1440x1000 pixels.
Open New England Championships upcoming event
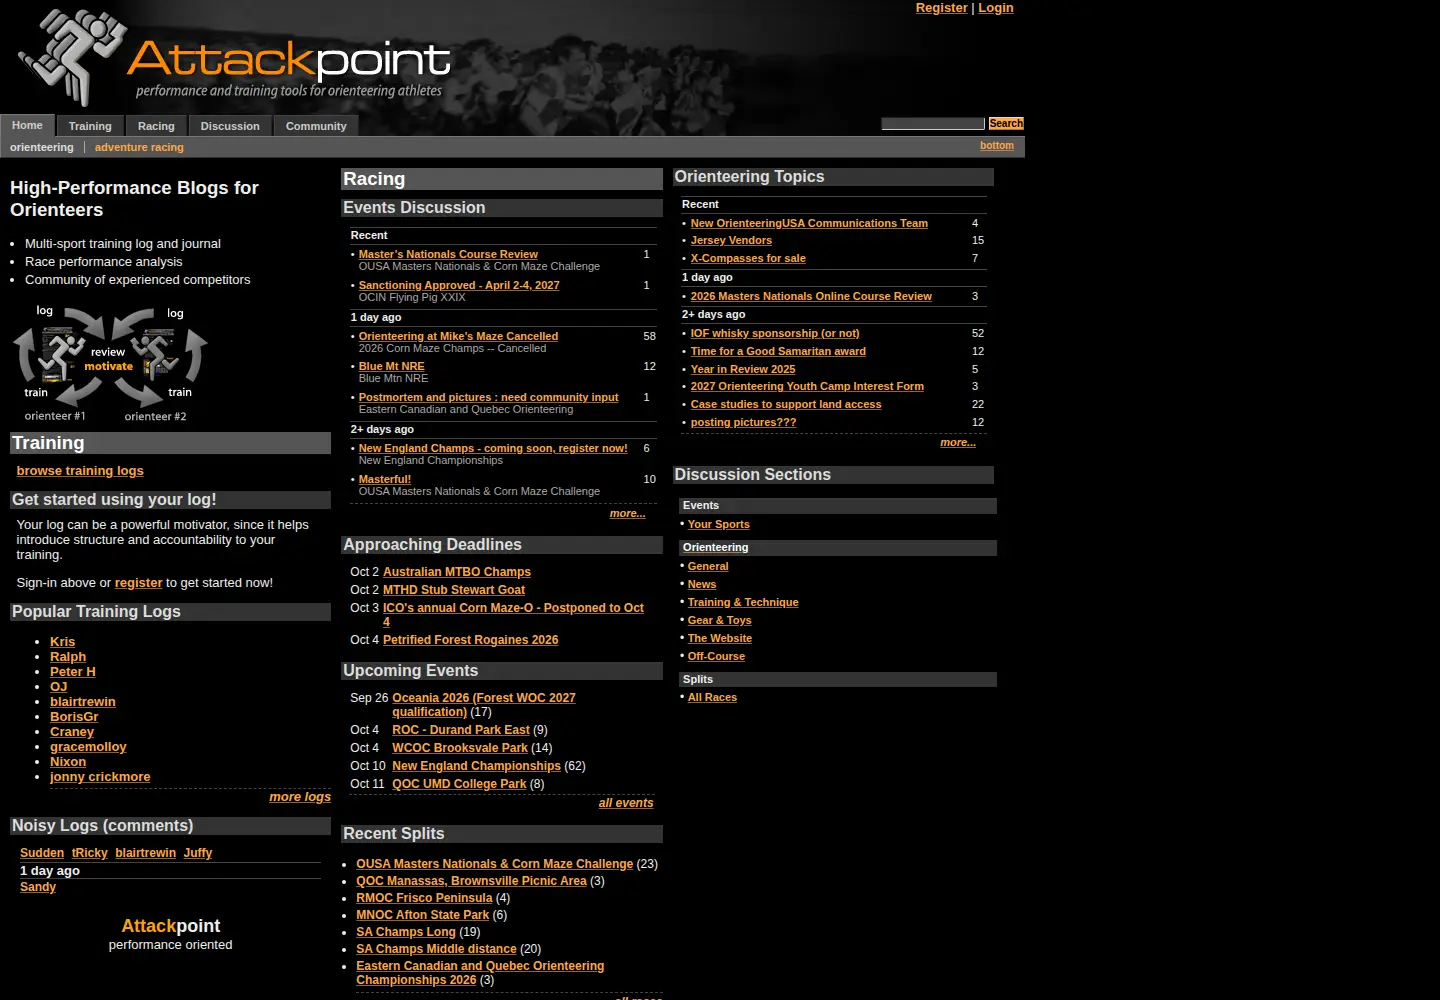(x=476, y=766)
